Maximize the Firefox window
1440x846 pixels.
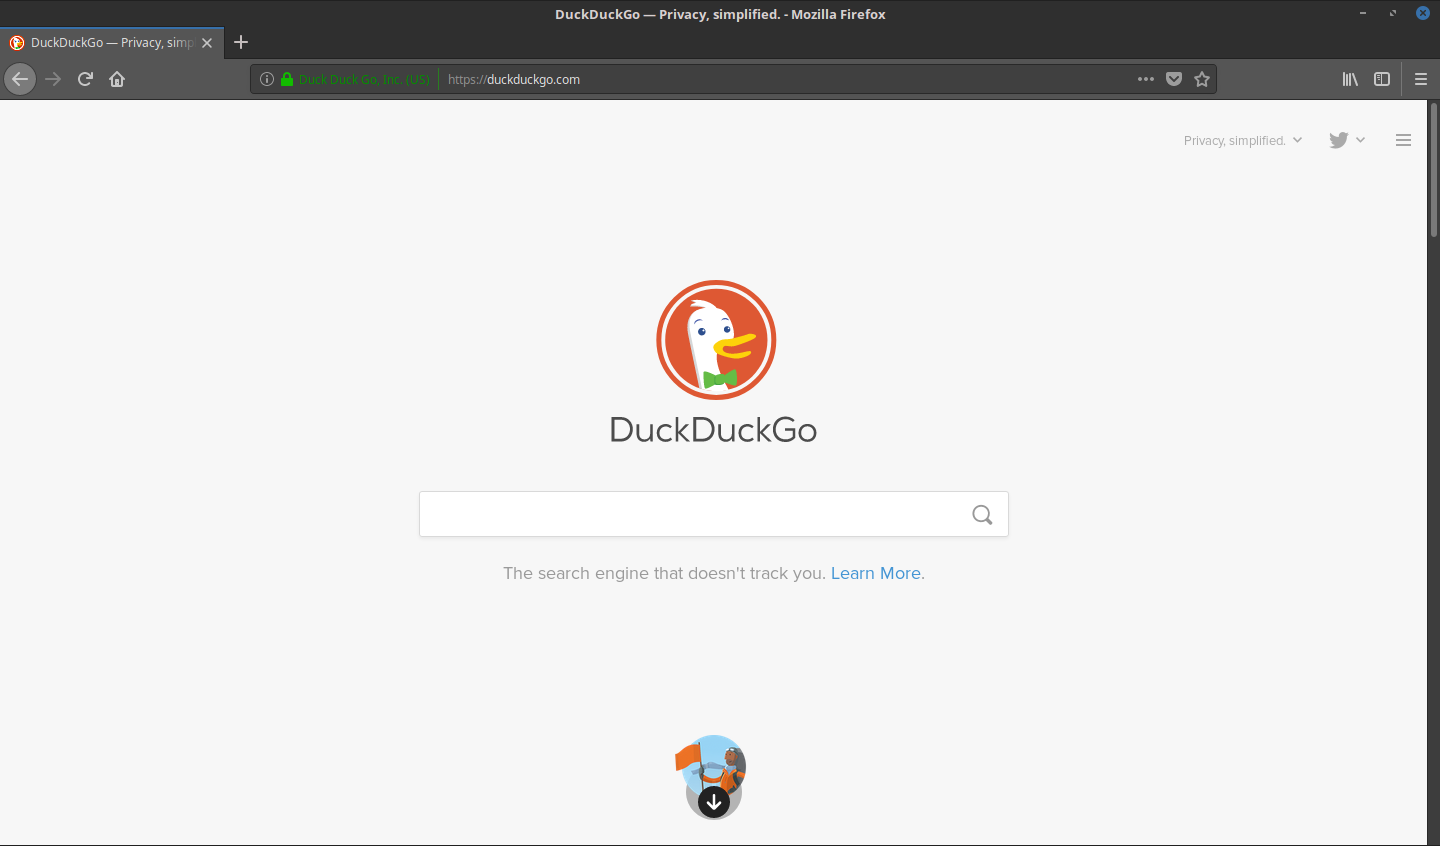(1392, 13)
